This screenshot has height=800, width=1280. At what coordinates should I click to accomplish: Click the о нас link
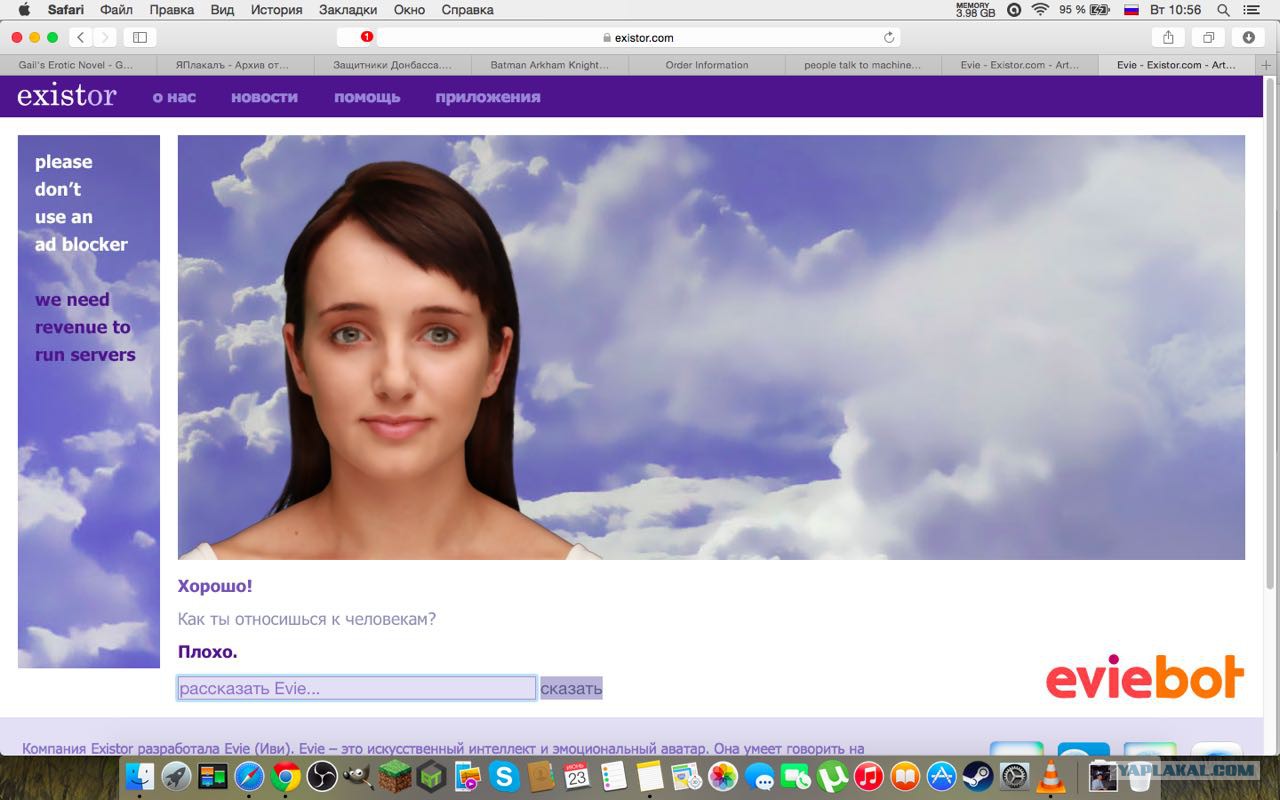[174, 97]
